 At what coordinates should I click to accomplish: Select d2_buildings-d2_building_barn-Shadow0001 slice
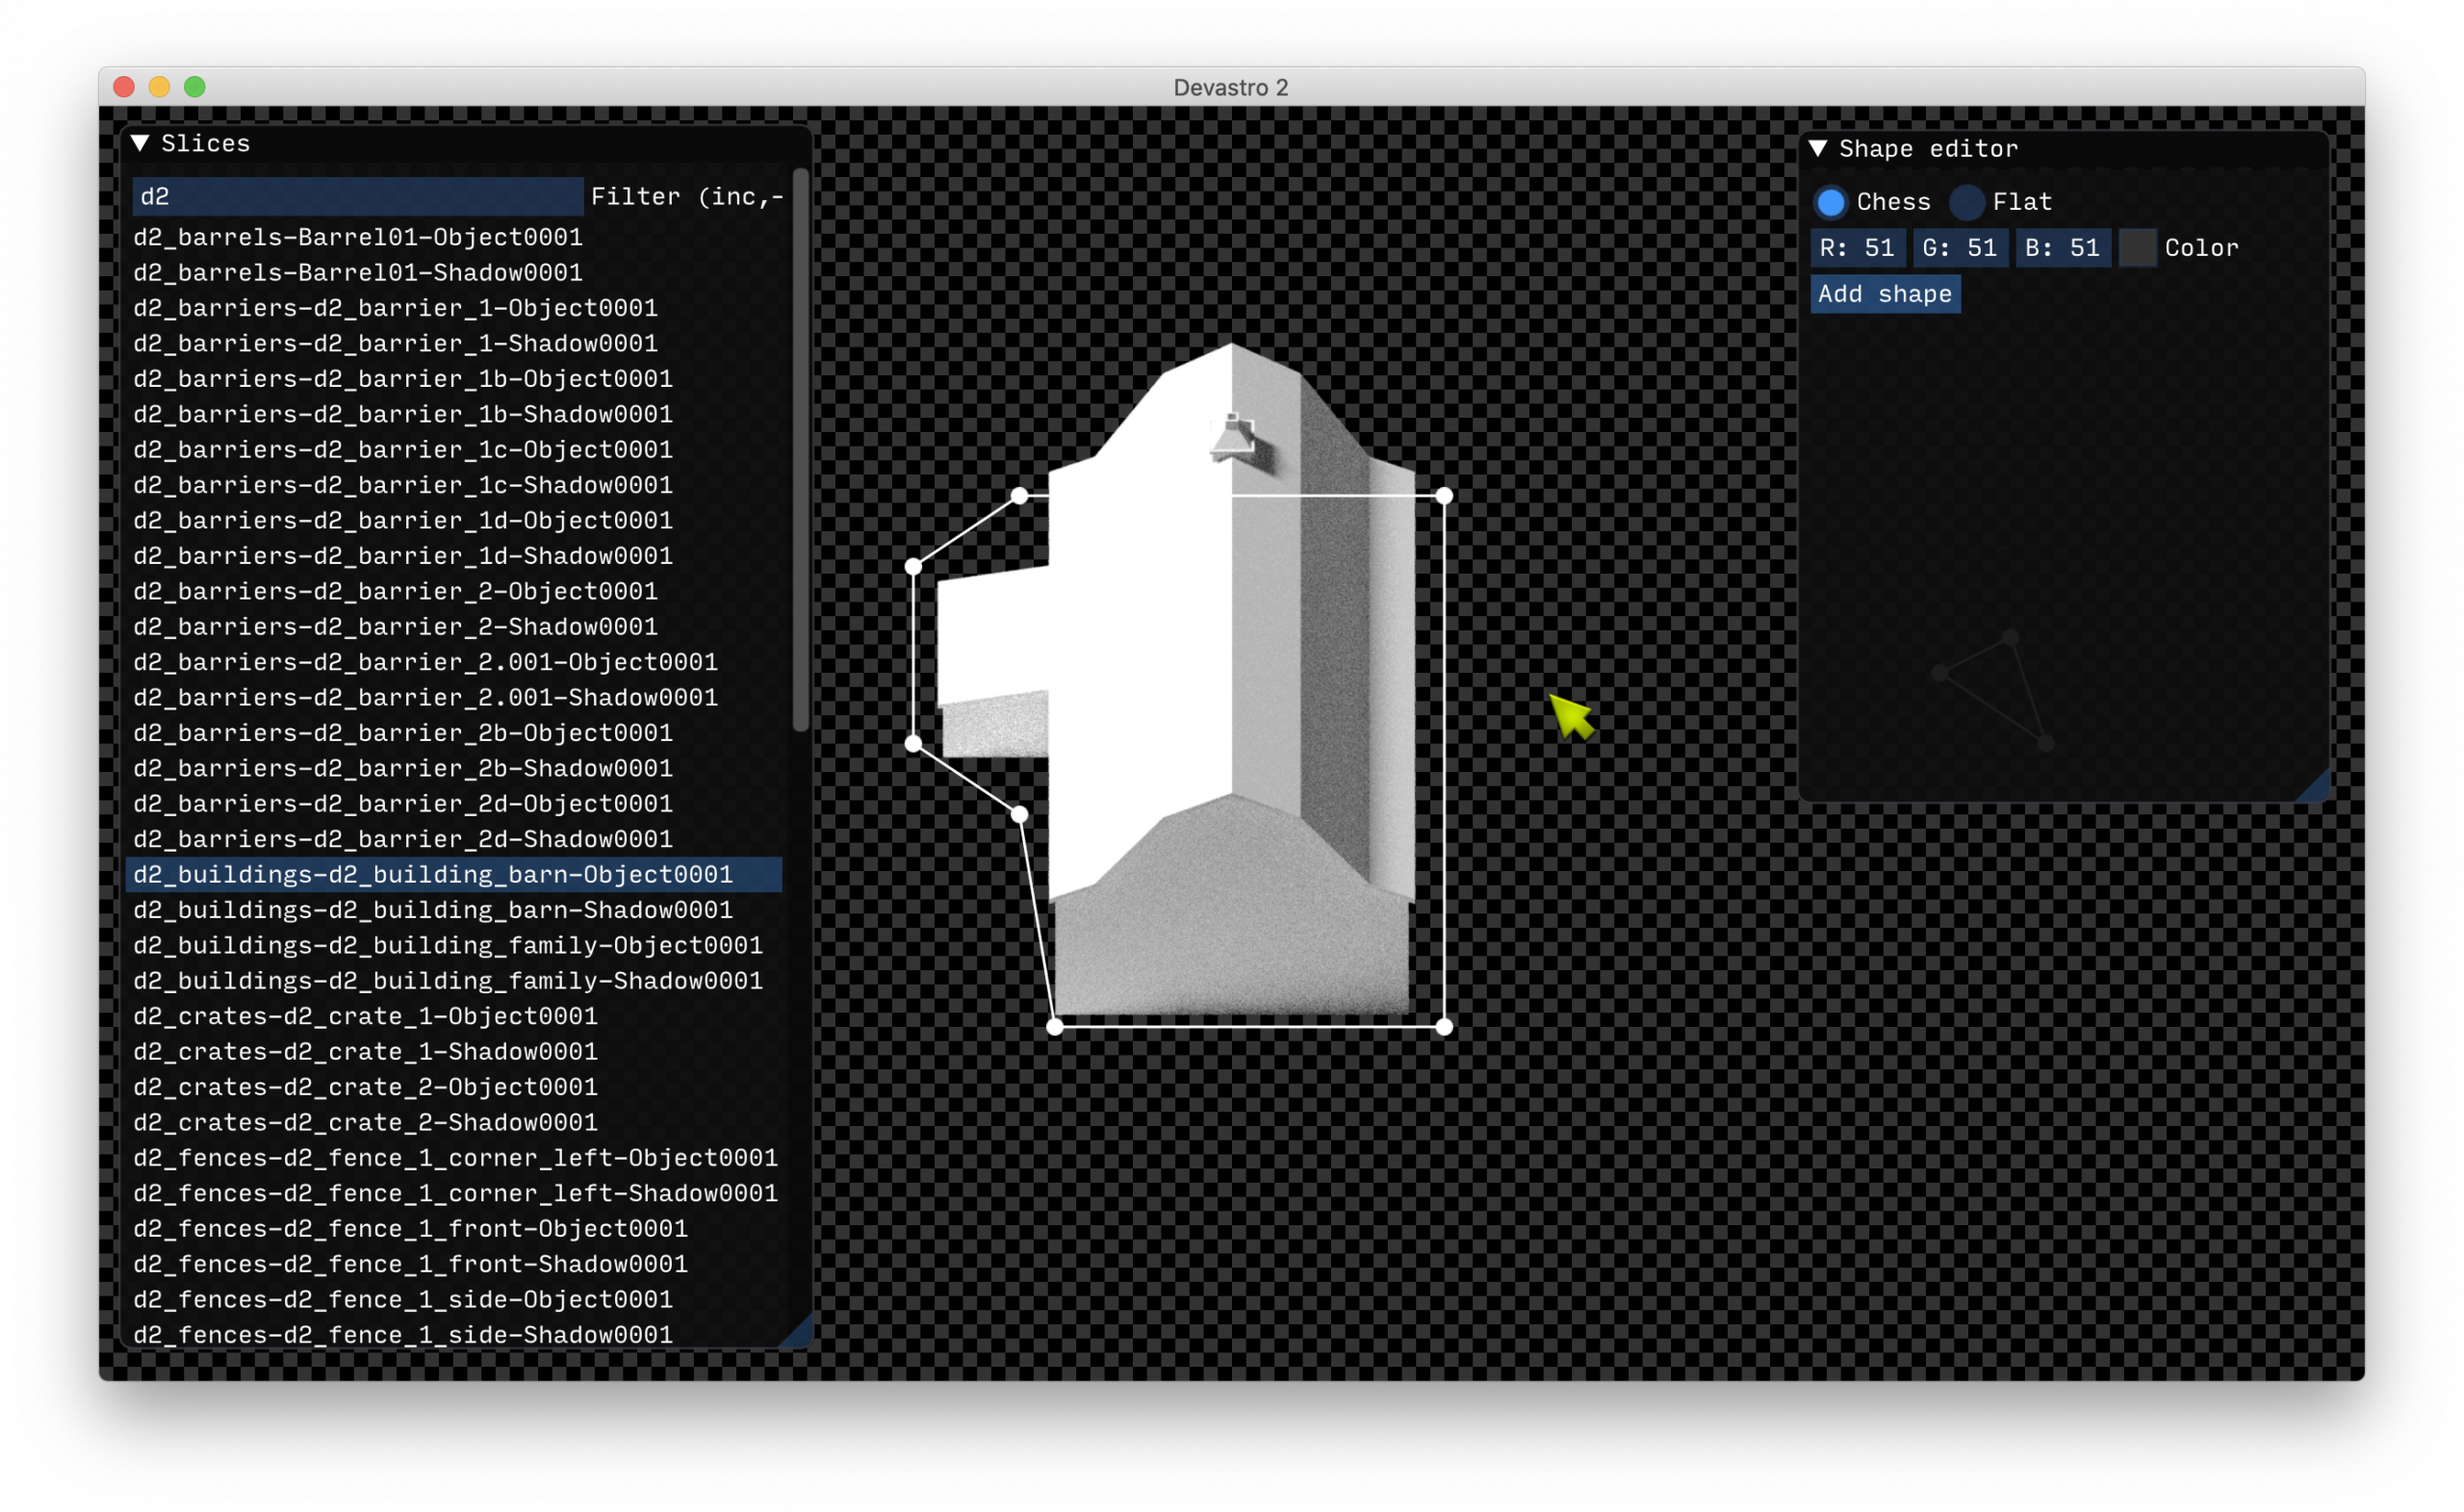click(455, 910)
